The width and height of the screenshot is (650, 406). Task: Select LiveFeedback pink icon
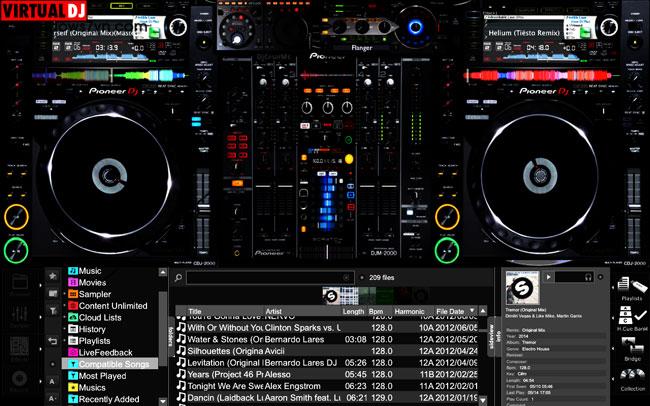(73, 353)
